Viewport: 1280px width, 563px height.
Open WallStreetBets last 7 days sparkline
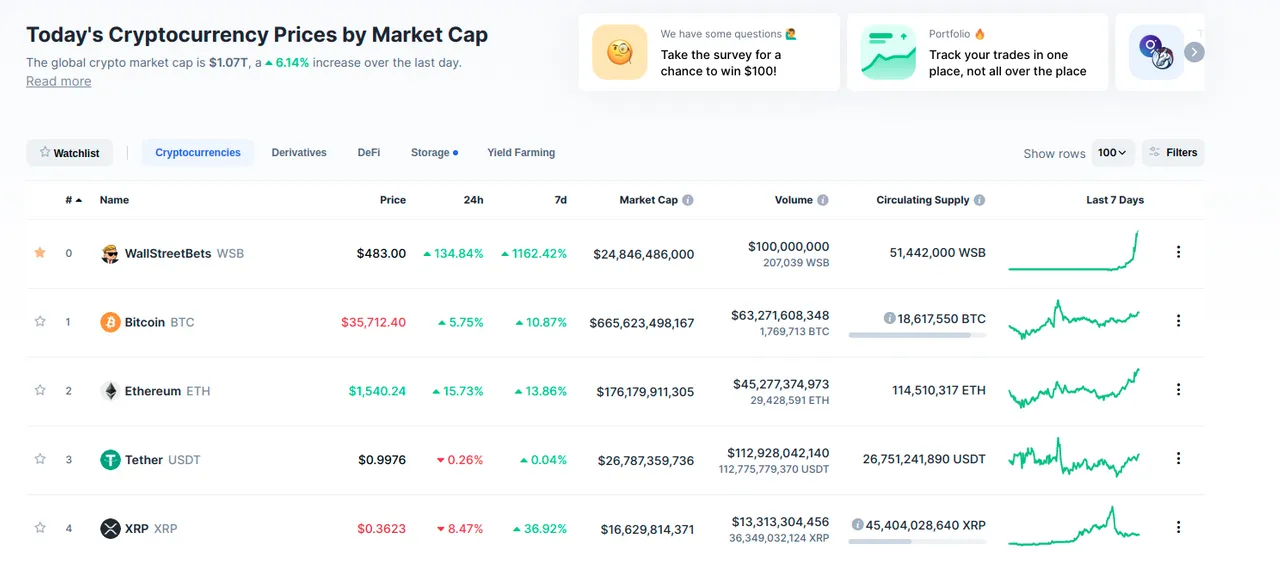[x=1074, y=251]
